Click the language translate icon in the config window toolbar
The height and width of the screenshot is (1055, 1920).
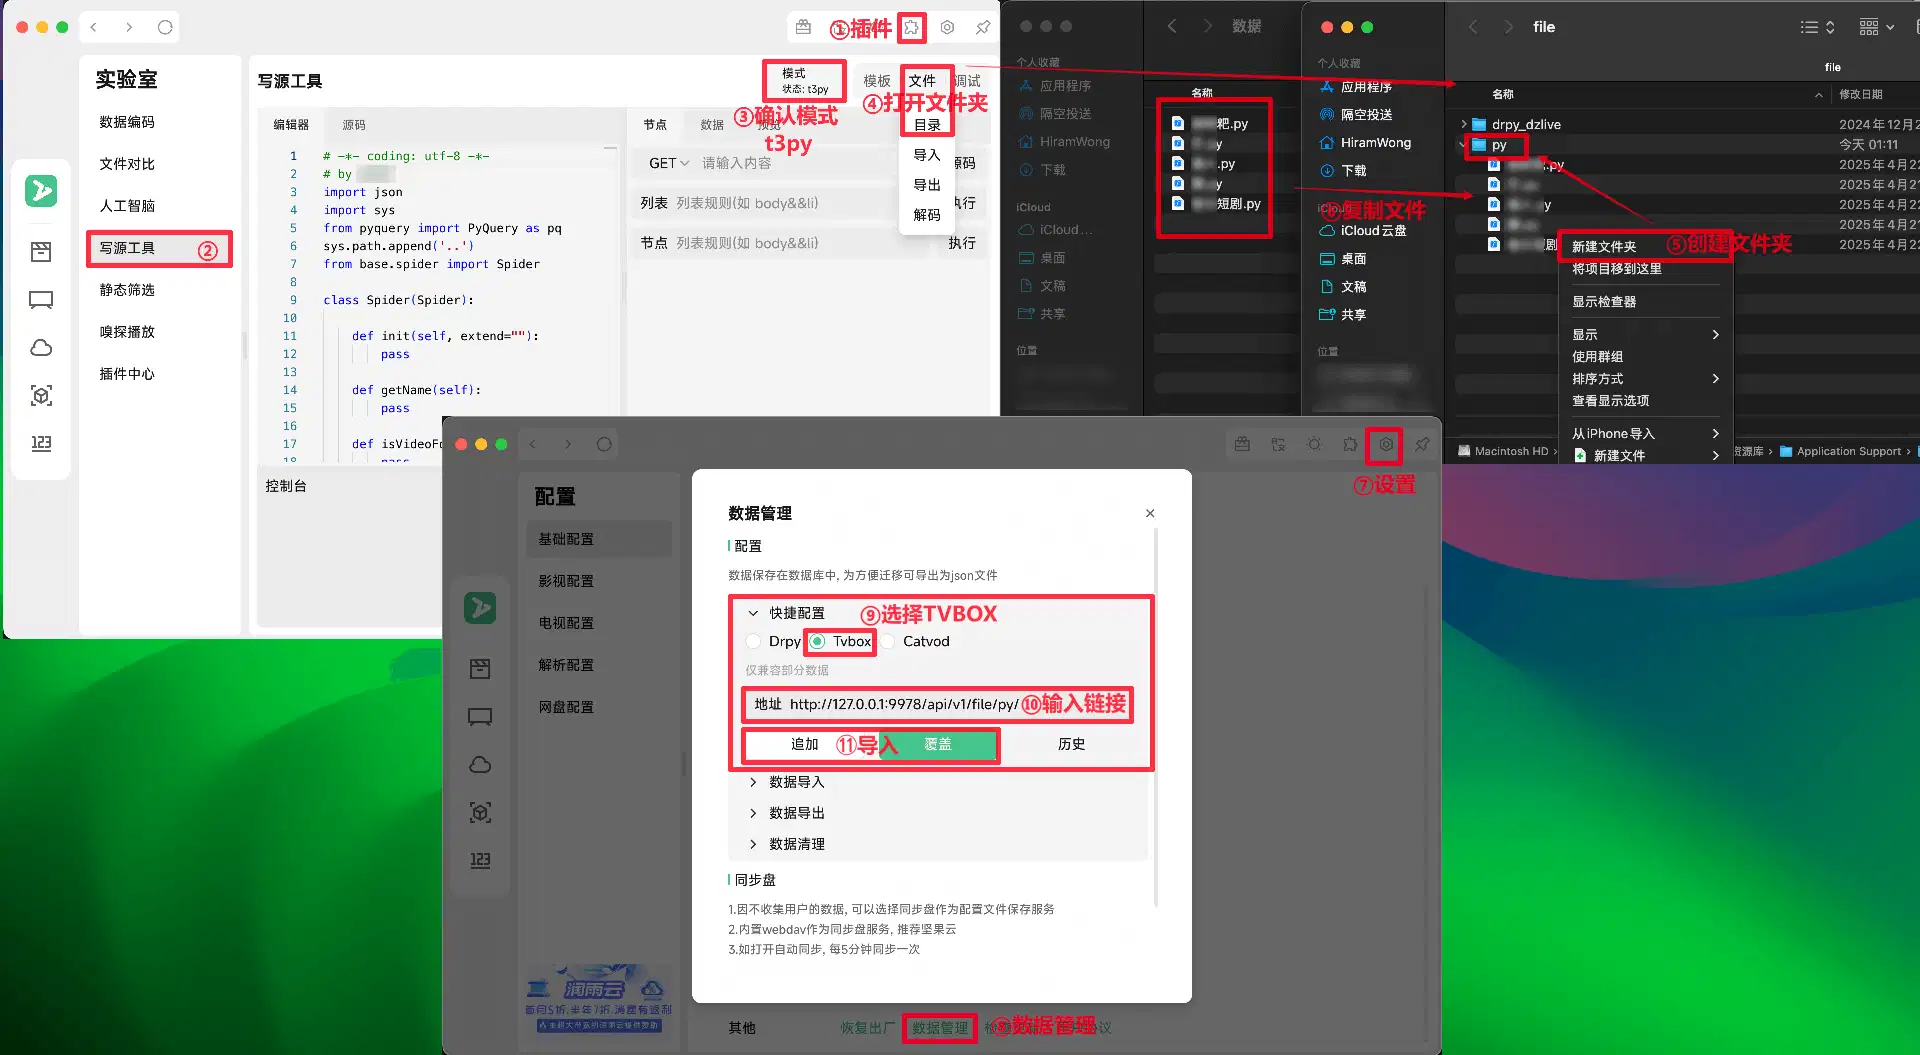(1278, 444)
